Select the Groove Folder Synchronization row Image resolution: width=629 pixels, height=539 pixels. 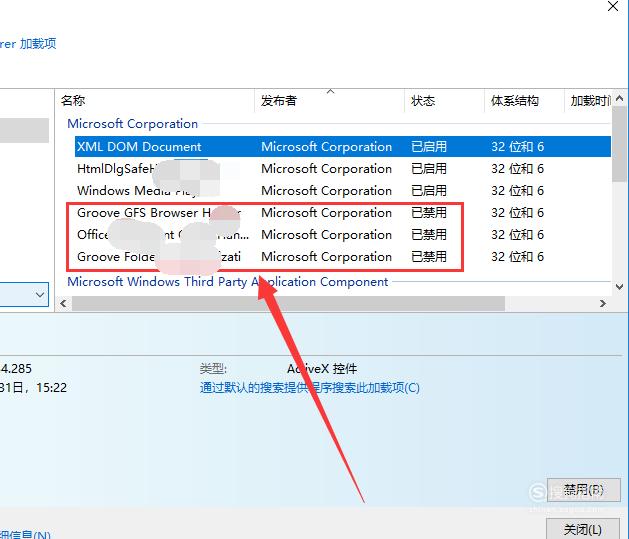pos(343,257)
